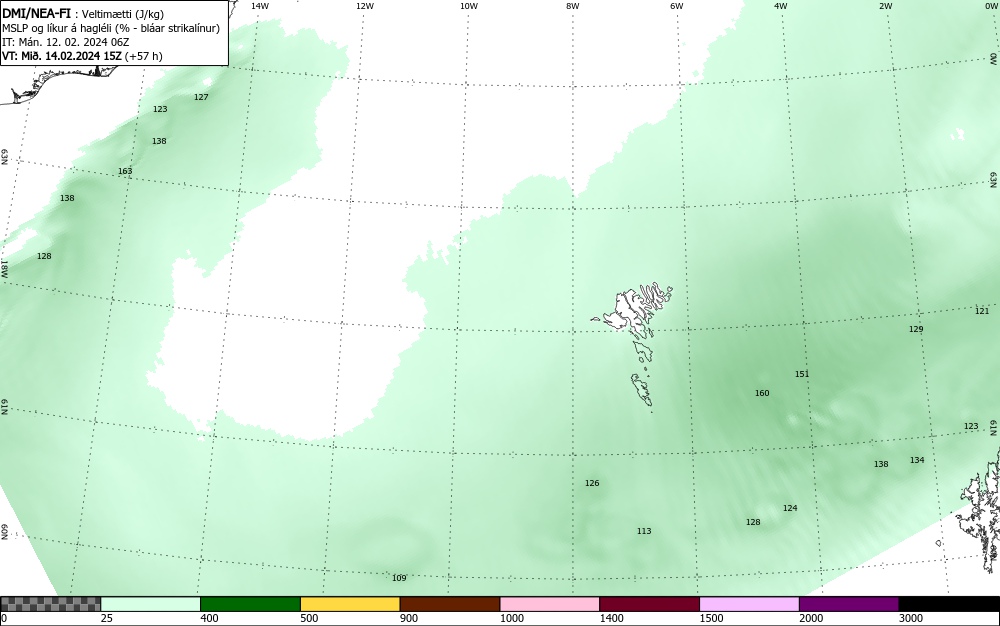Image resolution: width=1000 pixels, height=626 pixels.
Task: Click the 3000 legend scale value
Action: (911, 618)
